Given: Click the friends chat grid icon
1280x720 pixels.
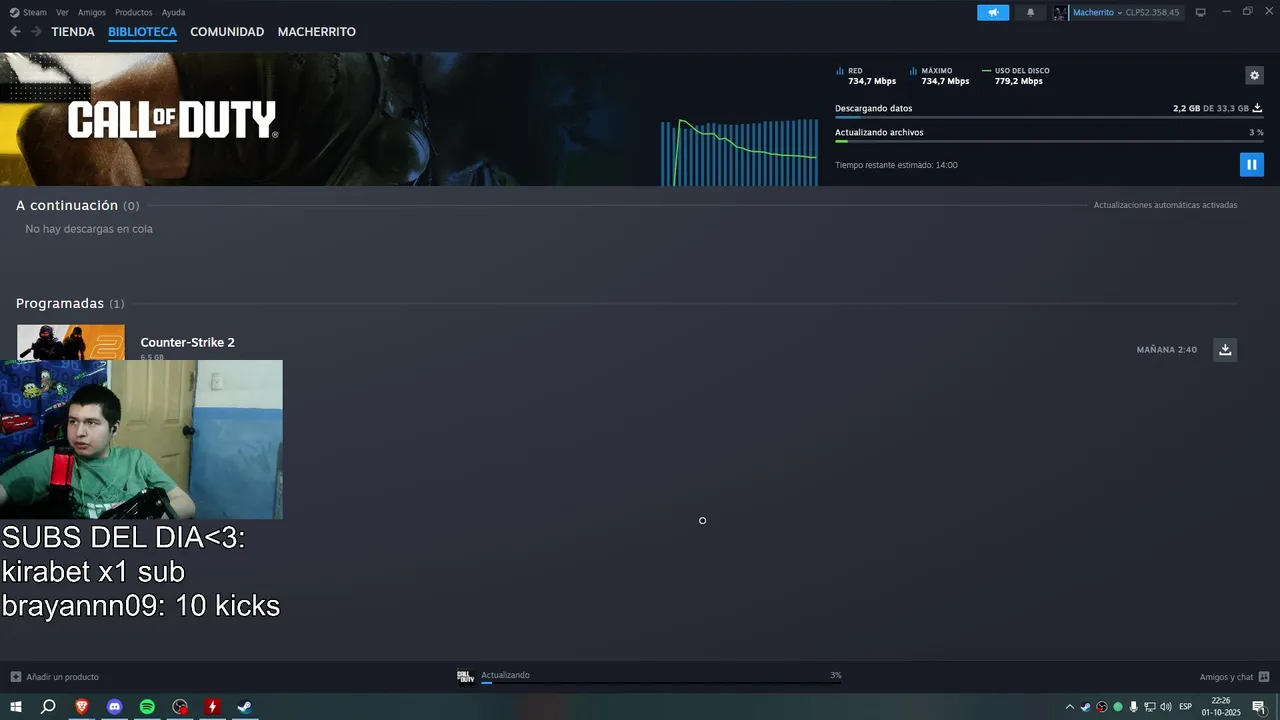Looking at the screenshot, I should pyautogui.click(x=1264, y=677).
